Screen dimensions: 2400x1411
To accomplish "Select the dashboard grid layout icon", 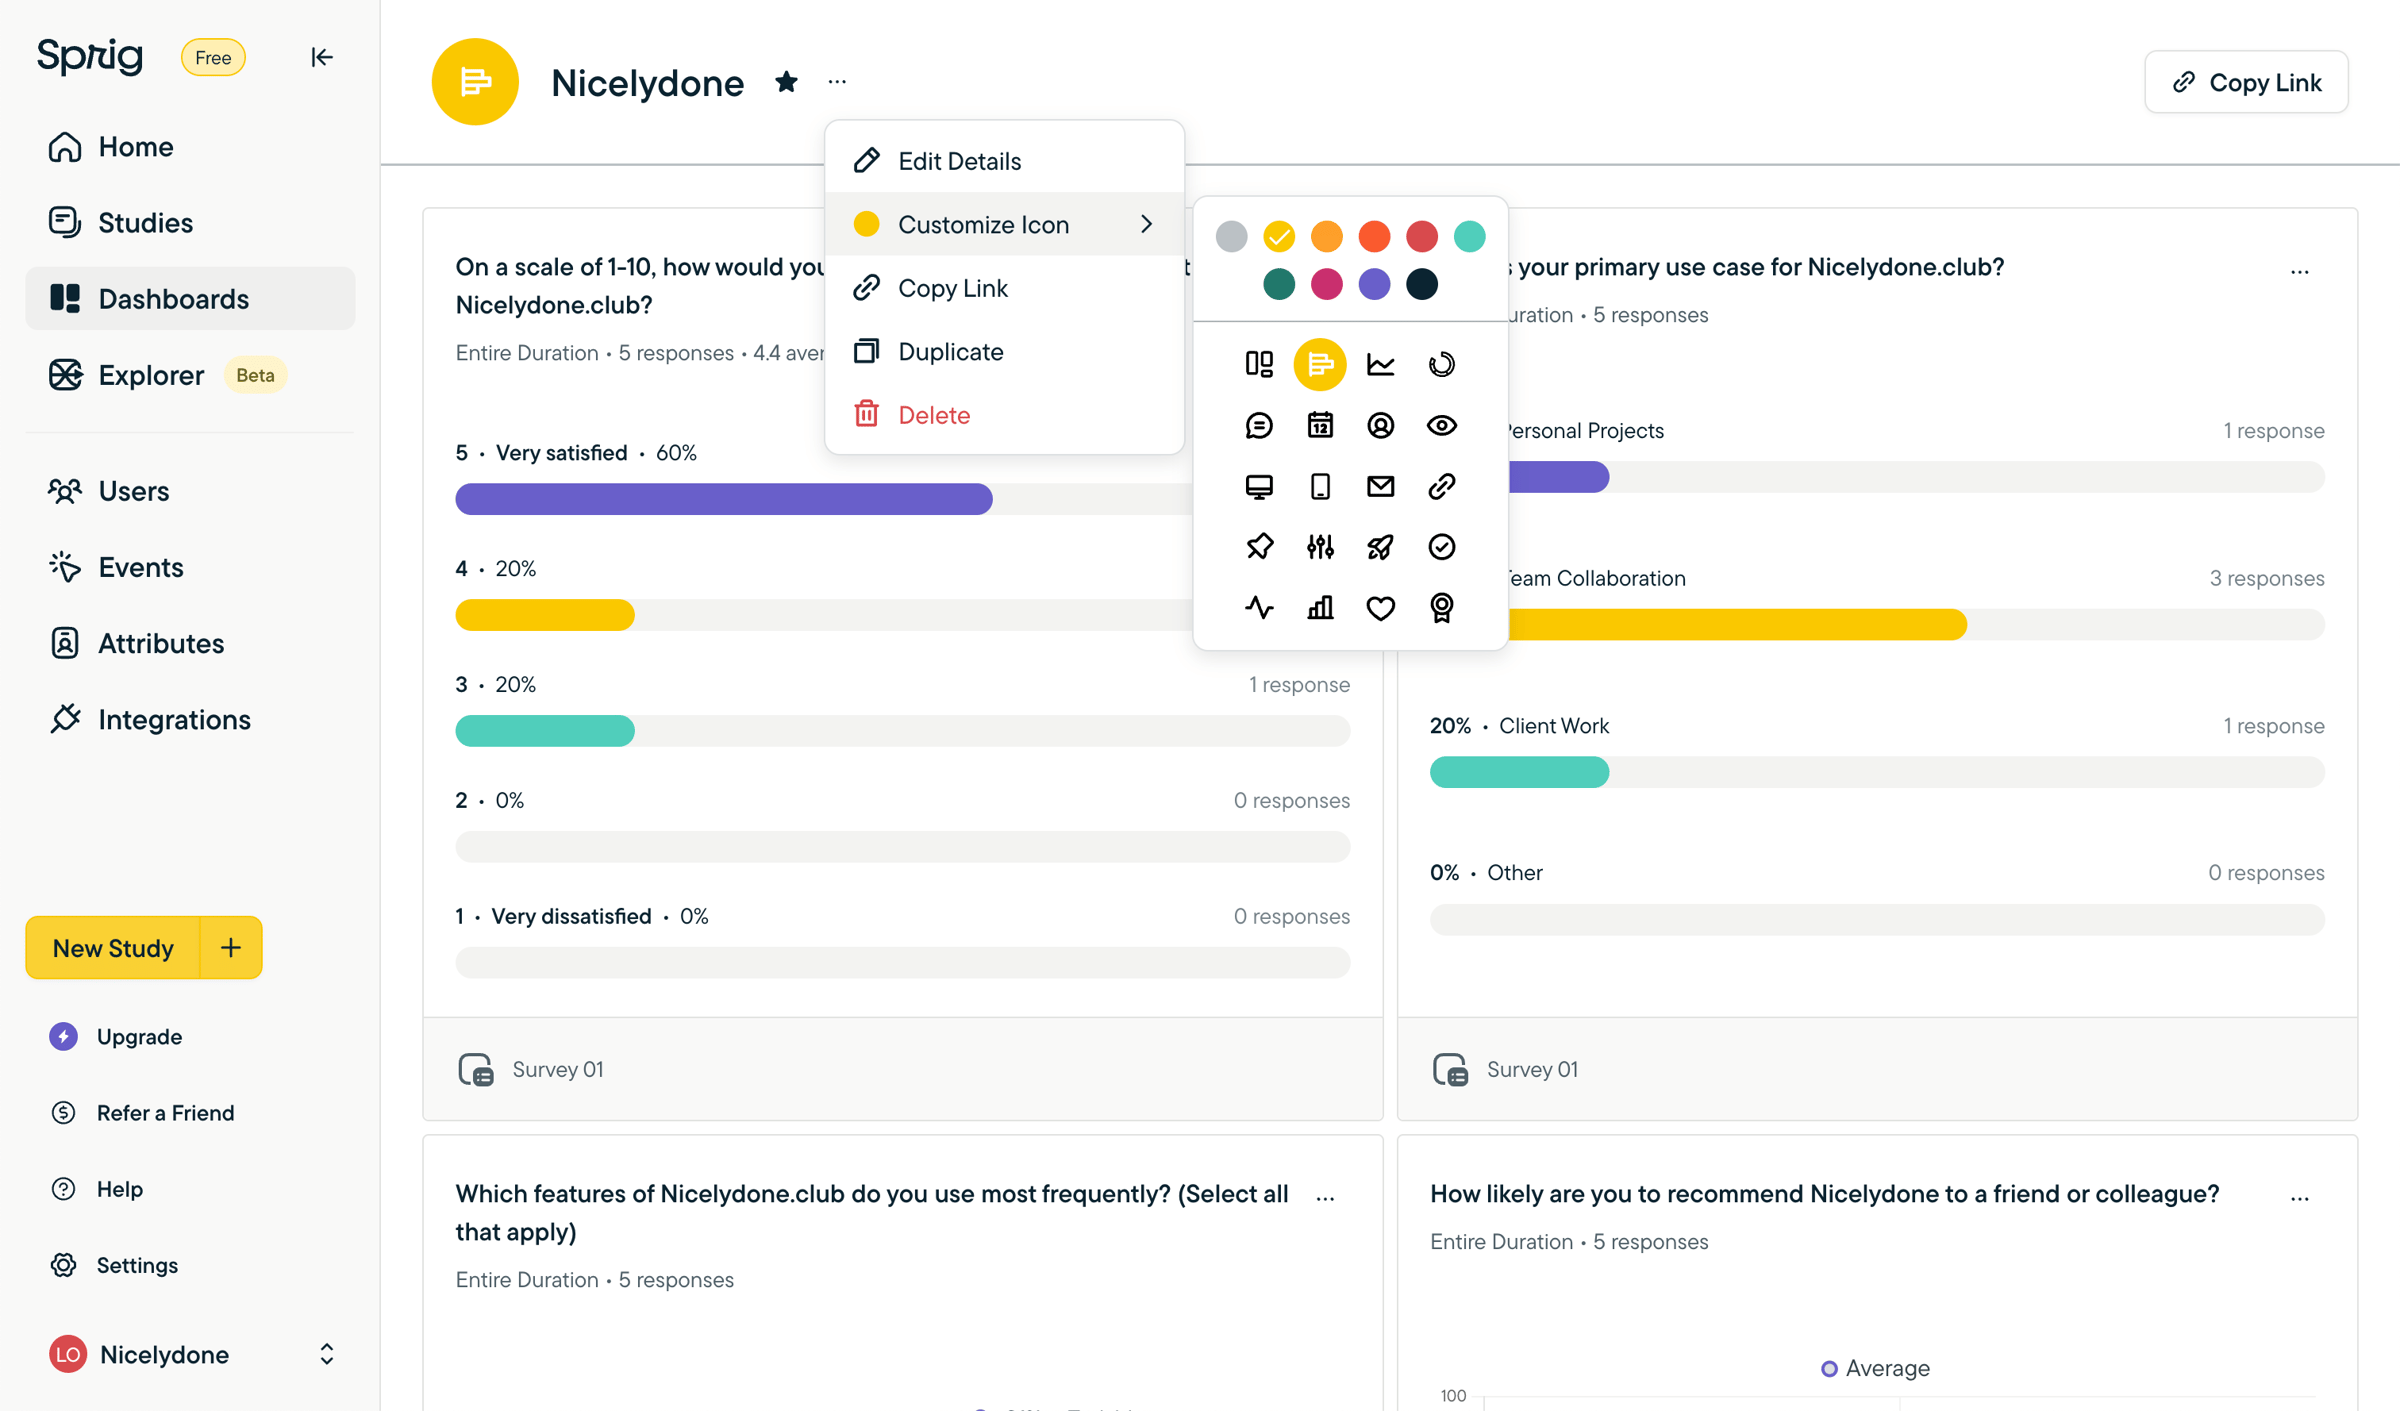I will (x=1259, y=364).
